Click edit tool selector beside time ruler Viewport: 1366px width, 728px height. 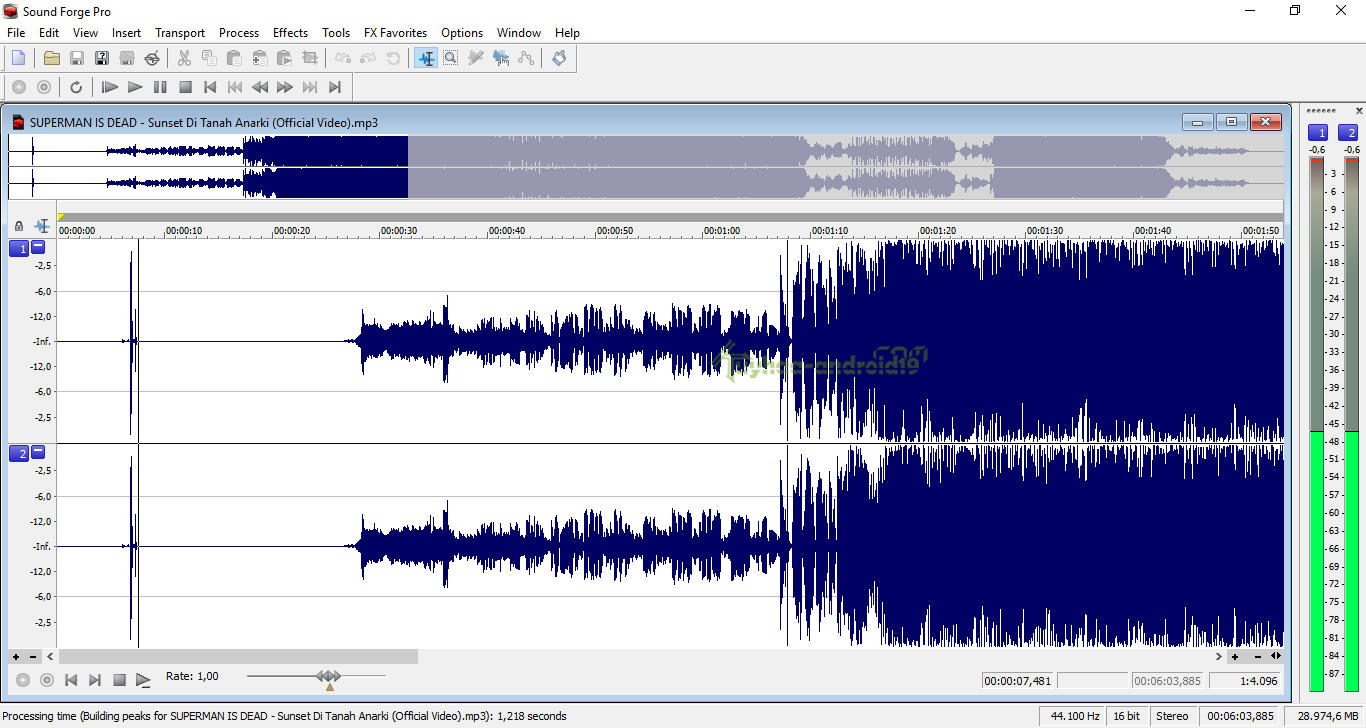42,227
